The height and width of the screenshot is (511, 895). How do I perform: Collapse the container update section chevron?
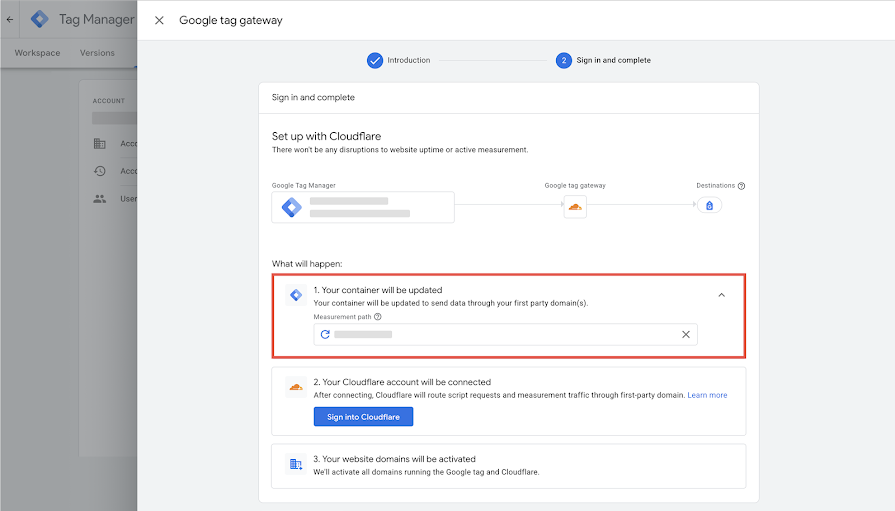click(x=721, y=295)
